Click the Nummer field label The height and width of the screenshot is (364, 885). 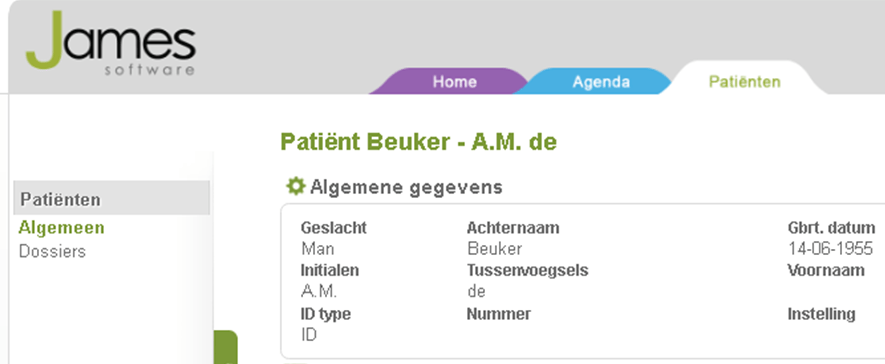(499, 314)
